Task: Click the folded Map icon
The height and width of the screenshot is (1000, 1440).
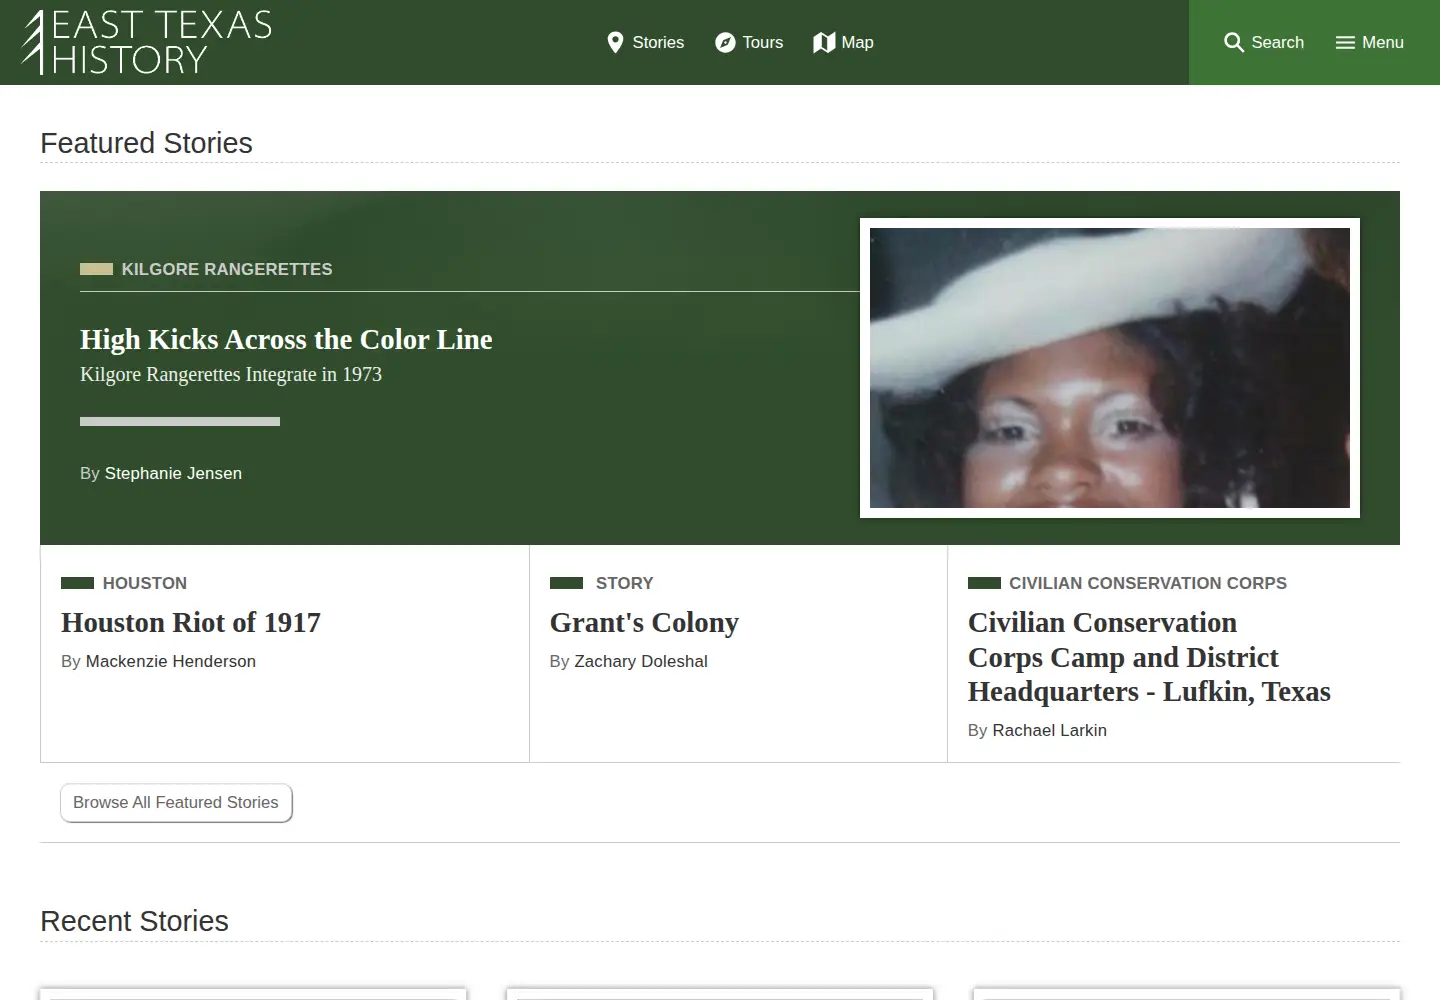Action: (x=824, y=42)
